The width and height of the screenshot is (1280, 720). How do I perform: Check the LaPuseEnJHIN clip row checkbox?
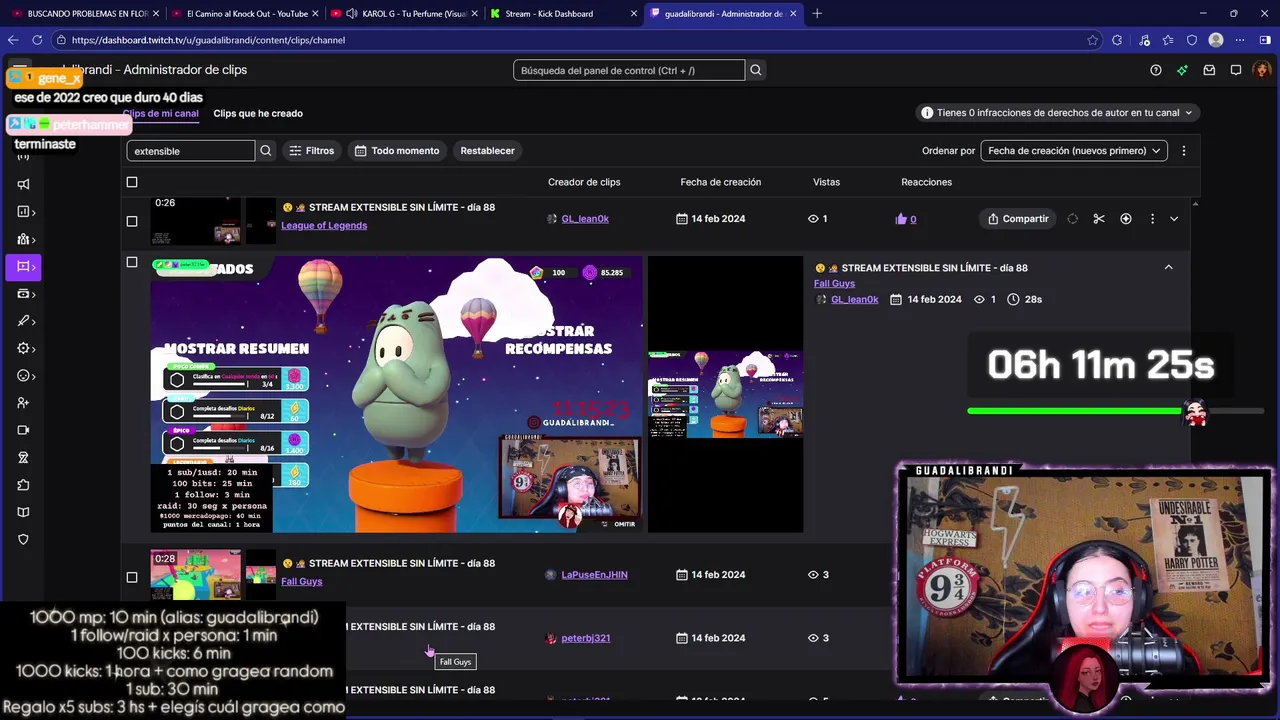(132, 577)
